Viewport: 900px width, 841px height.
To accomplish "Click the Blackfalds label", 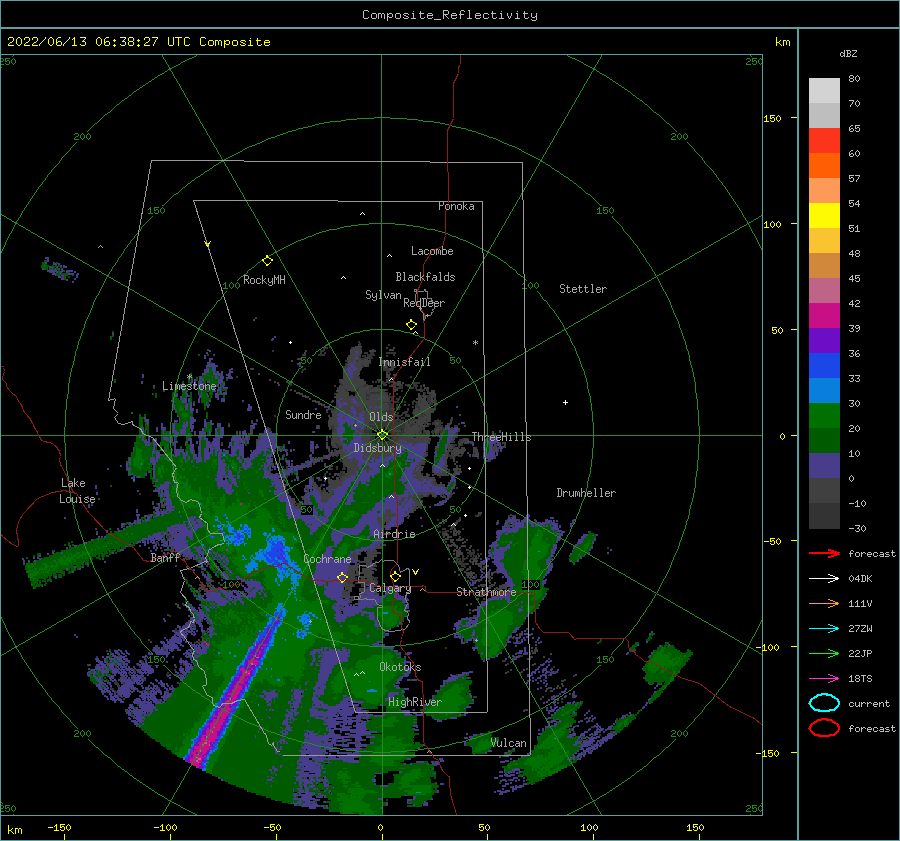I will pyautogui.click(x=425, y=277).
